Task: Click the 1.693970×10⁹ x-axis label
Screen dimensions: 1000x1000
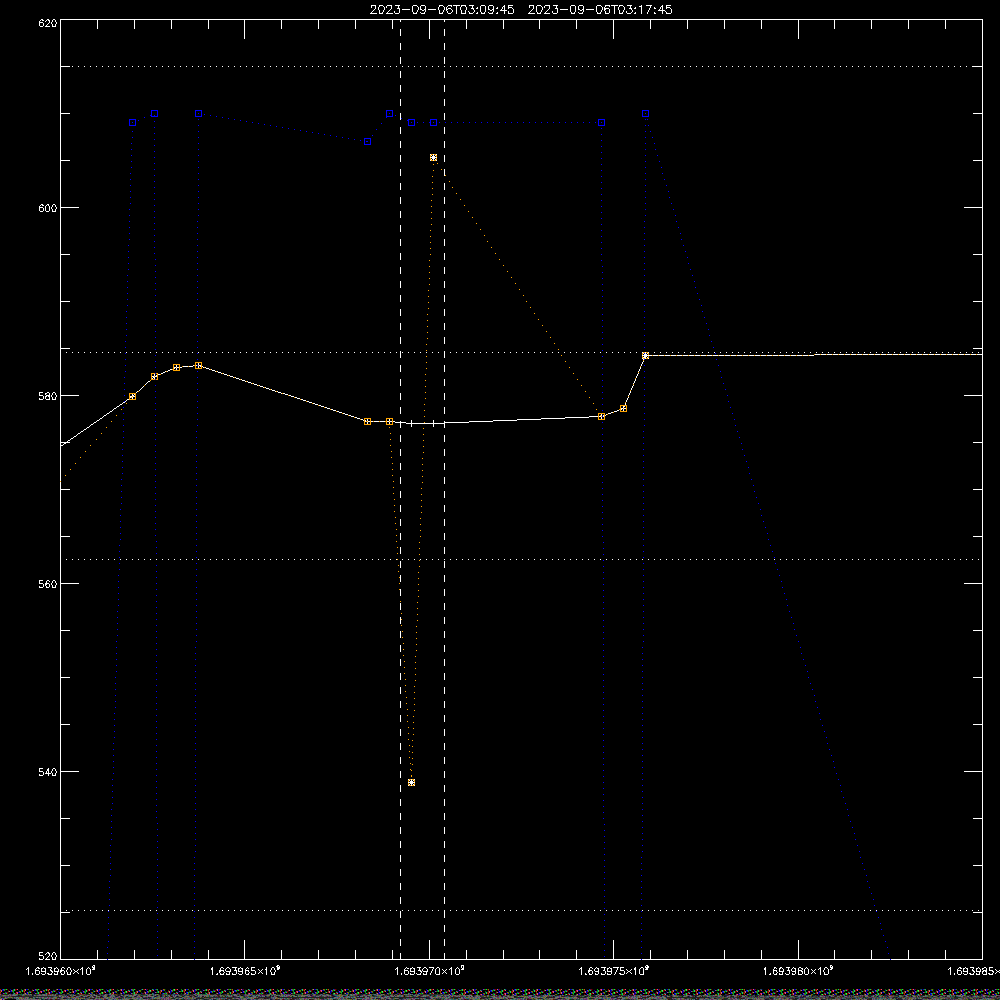Action: [429, 971]
